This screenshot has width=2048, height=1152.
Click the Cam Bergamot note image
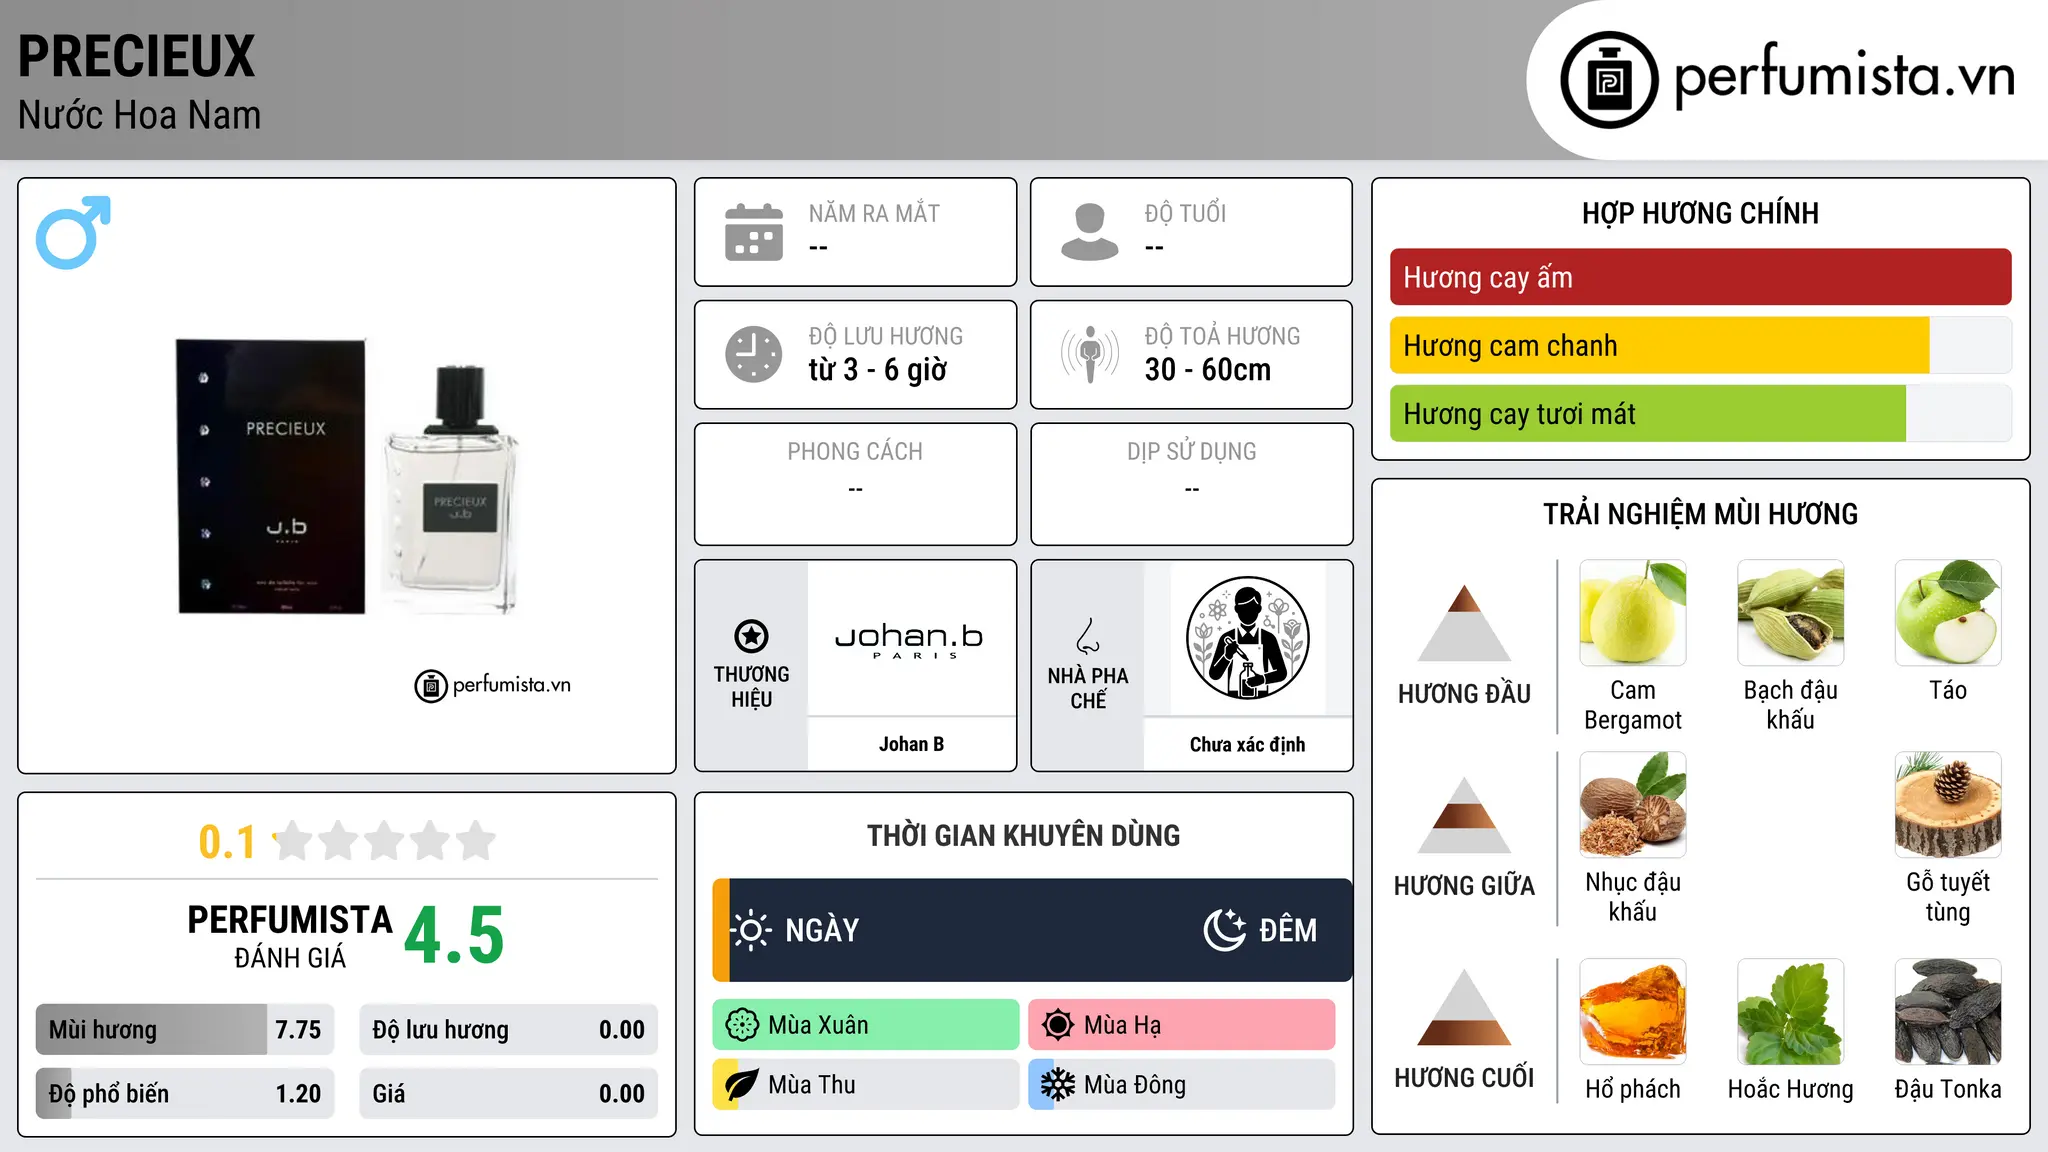(x=1633, y=613)
